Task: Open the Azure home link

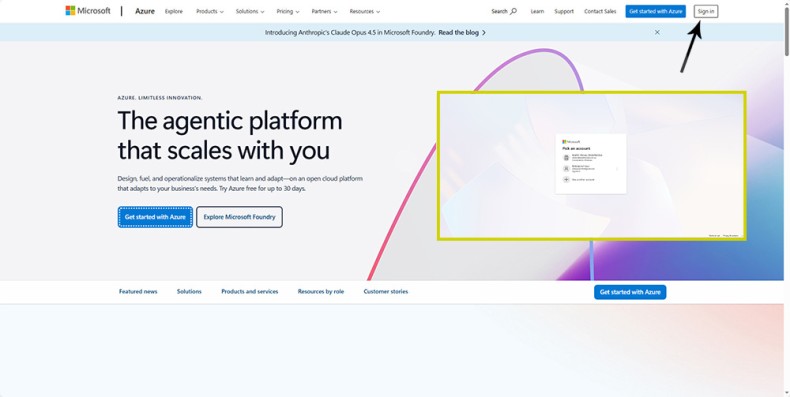Action: (x=145, y=11)
